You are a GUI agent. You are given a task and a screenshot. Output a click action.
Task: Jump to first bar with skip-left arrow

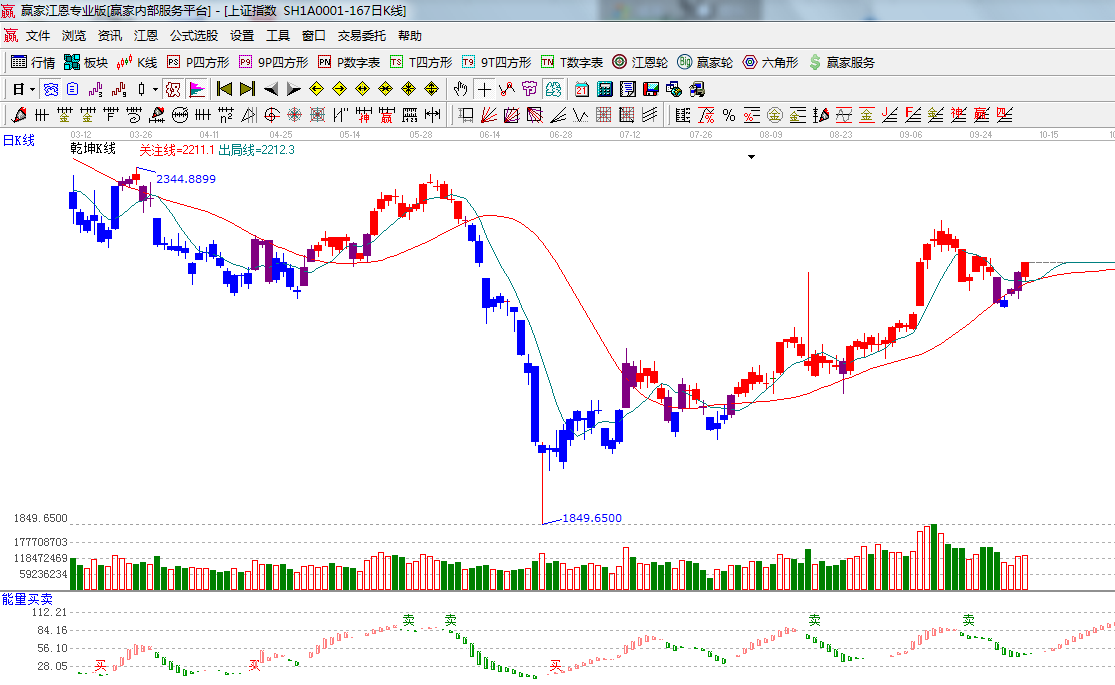(224, 88)
